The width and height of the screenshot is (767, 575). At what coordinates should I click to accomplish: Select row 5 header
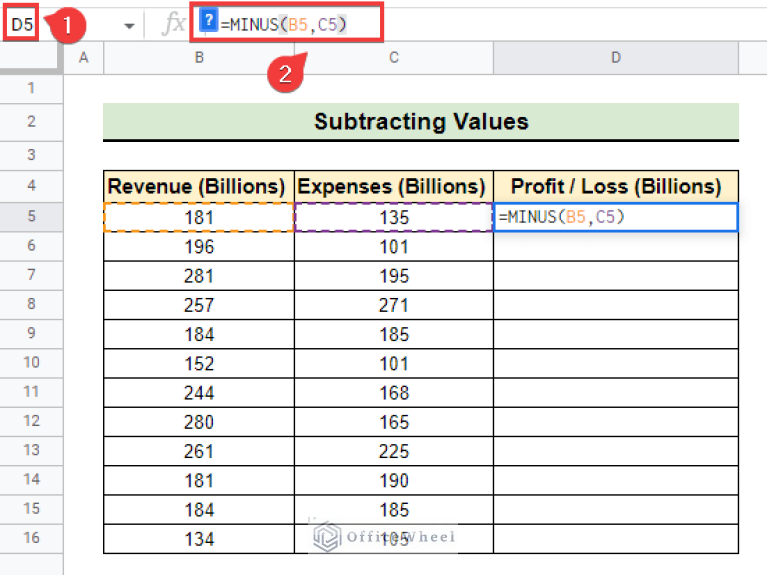[x=31, y=217]
